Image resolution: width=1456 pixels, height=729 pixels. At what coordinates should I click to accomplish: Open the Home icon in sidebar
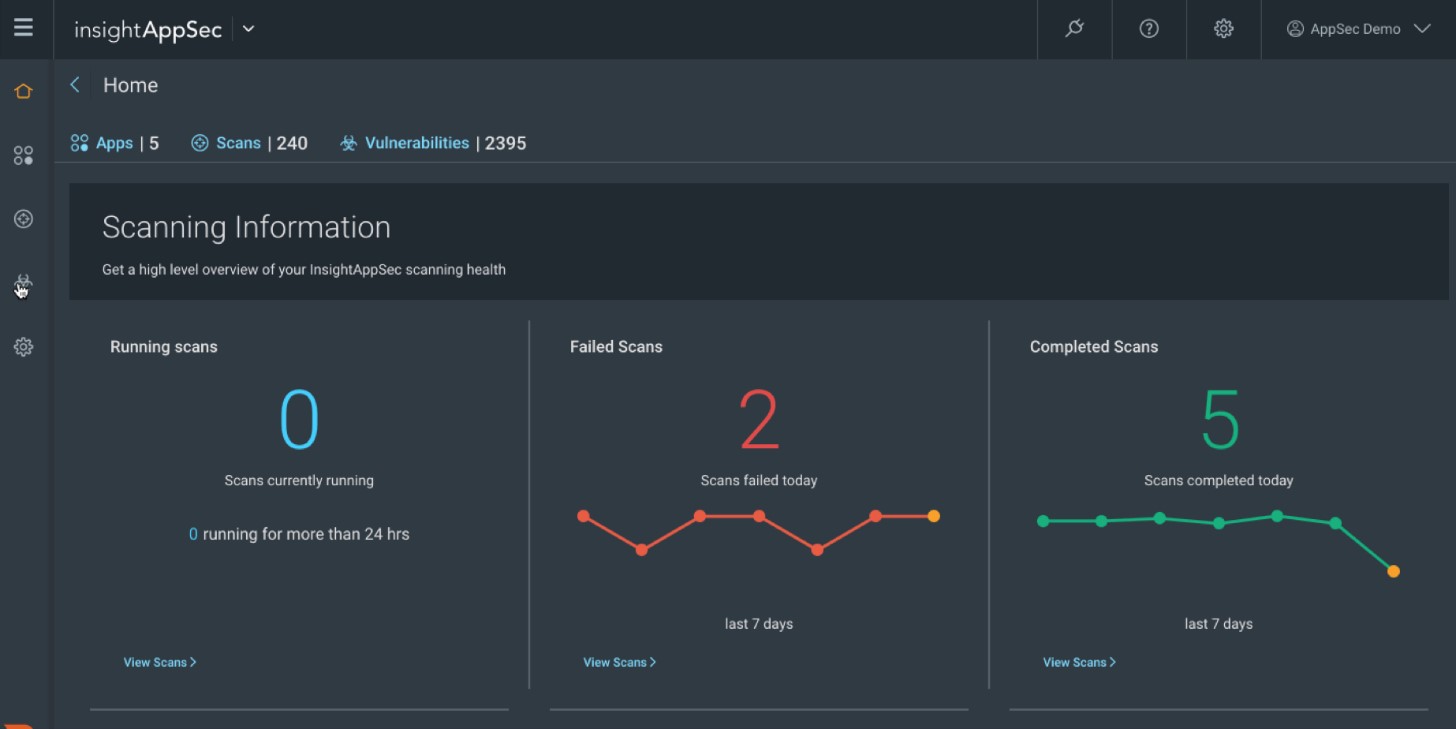pyautogui.click(x=23, y=90)
